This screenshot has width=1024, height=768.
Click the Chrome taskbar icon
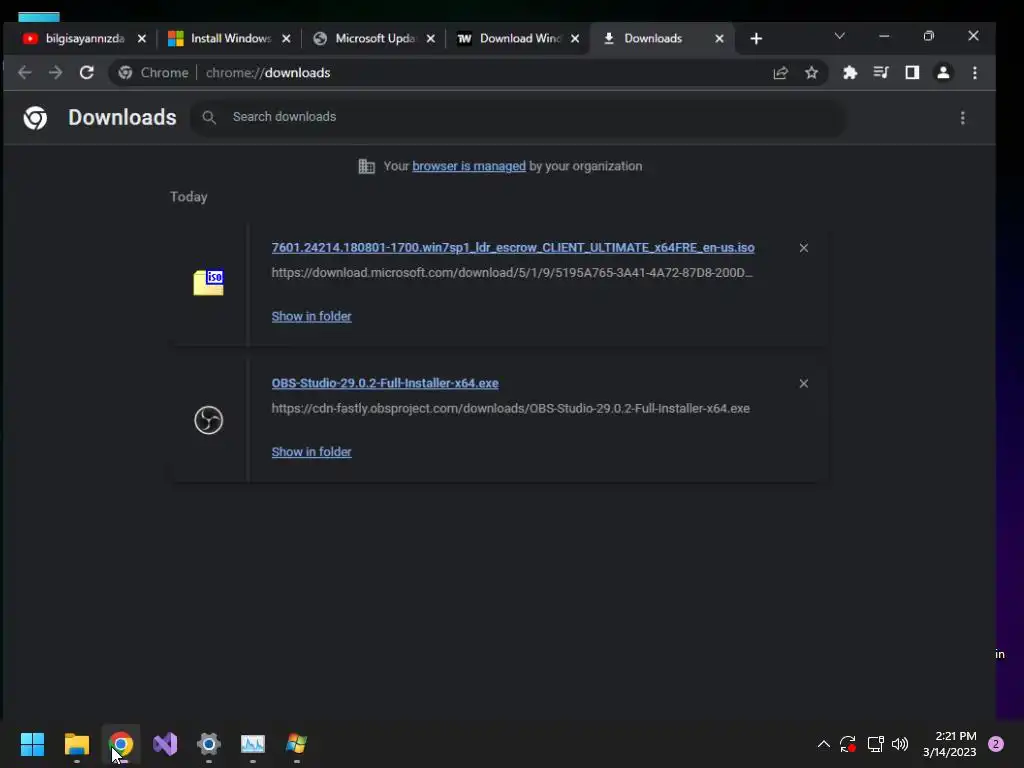click(x=121, y=744)
